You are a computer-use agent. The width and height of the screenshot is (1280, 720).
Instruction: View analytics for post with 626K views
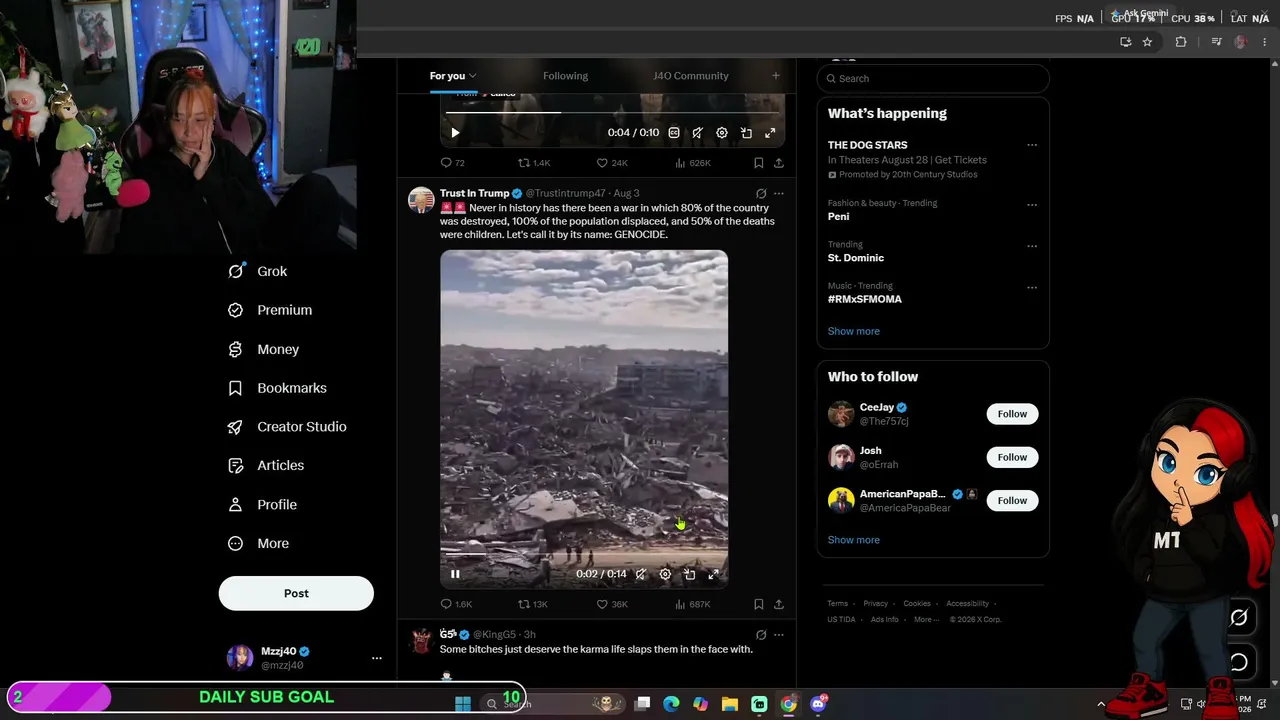pyautogui.click(x=693, y=163)
